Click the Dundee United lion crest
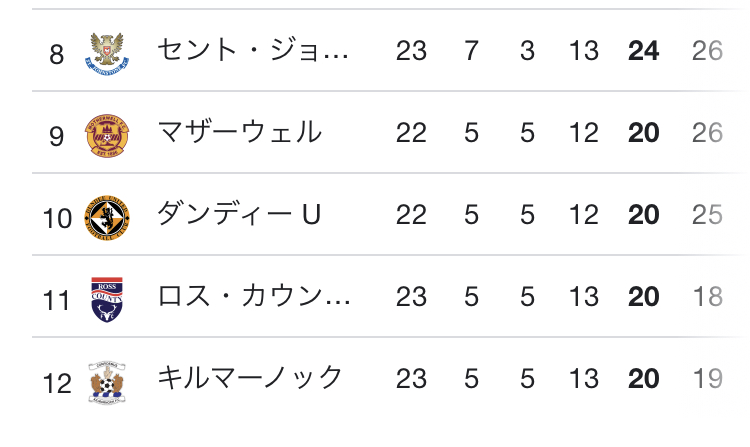The width and height of the screenshot is (750, 447). coord(107,218)
